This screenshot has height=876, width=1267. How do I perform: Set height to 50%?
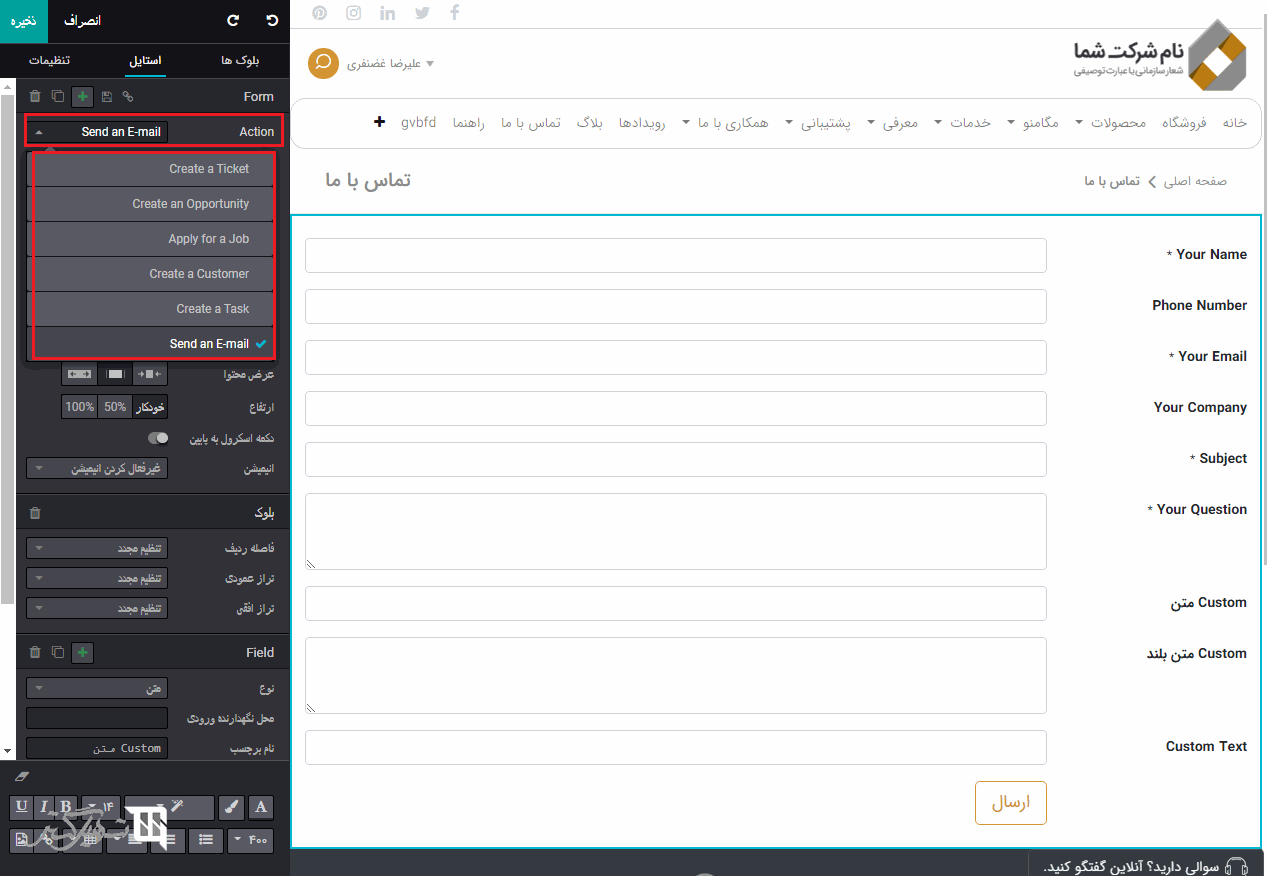(115, 407)
